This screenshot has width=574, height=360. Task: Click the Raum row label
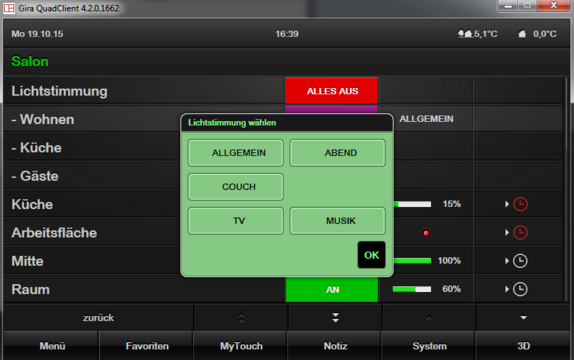30,290
